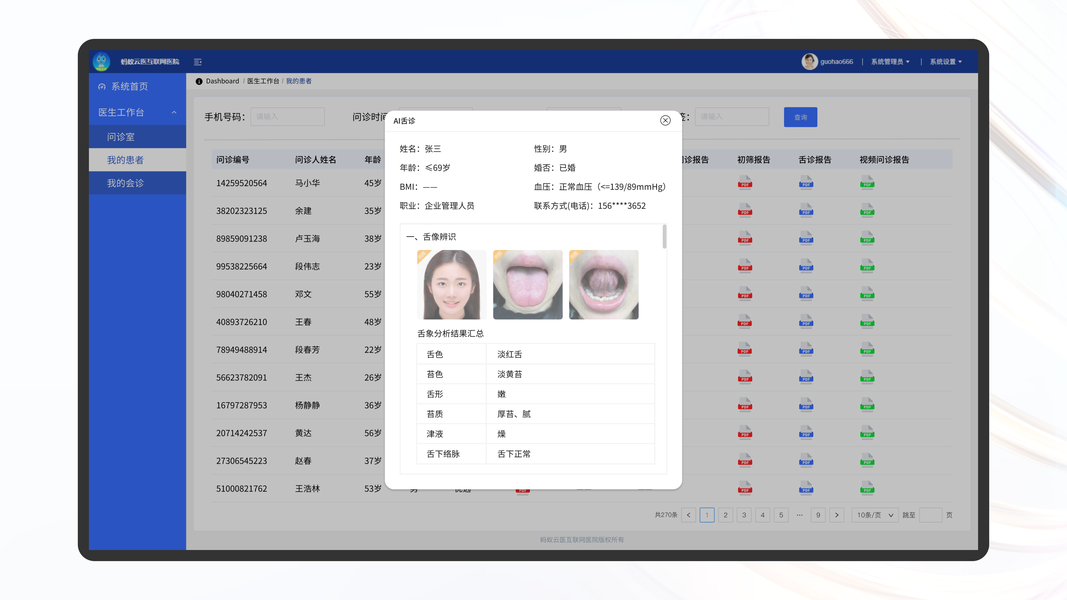Open 舌诊报告 PDF for 杨静静

(806, 405)
